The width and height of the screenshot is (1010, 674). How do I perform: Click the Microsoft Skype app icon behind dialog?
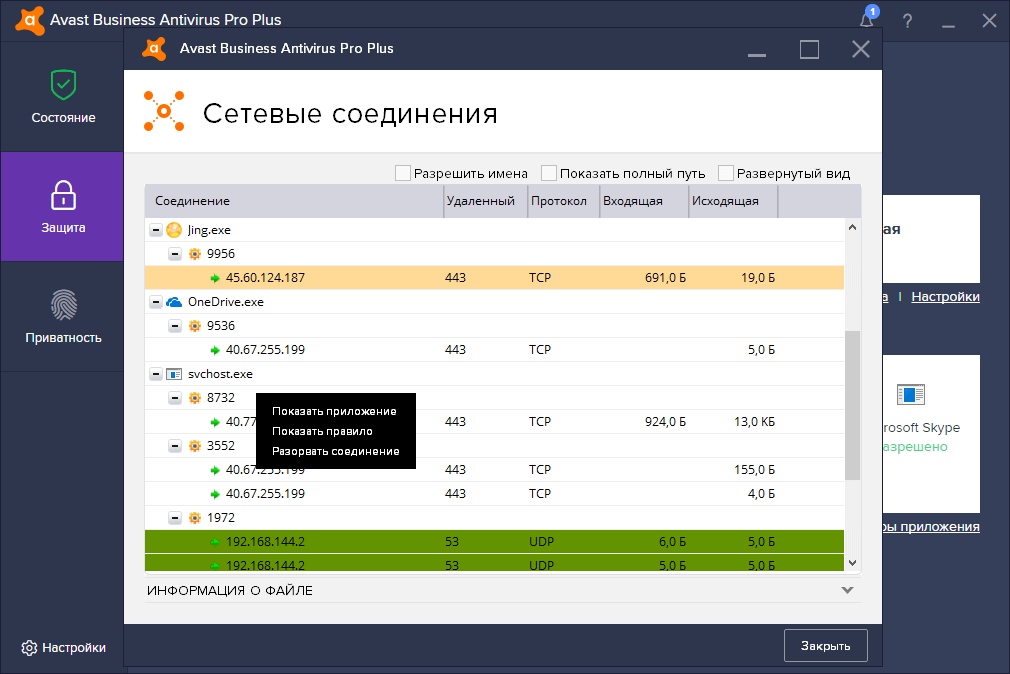[911, 394]
